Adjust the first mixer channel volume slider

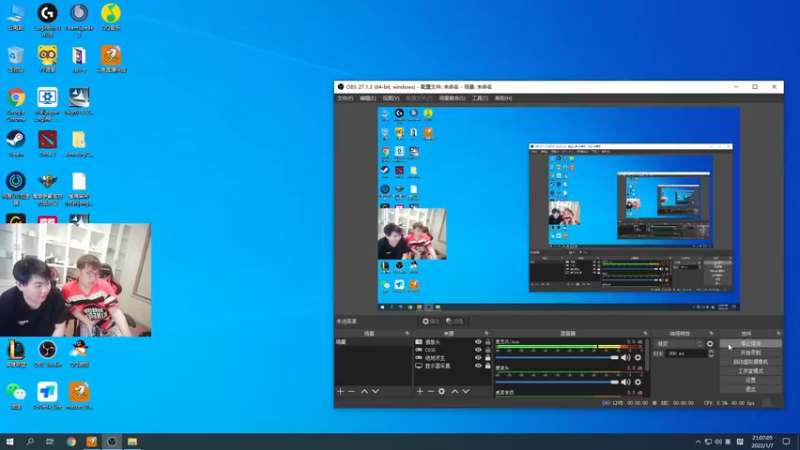557,358
